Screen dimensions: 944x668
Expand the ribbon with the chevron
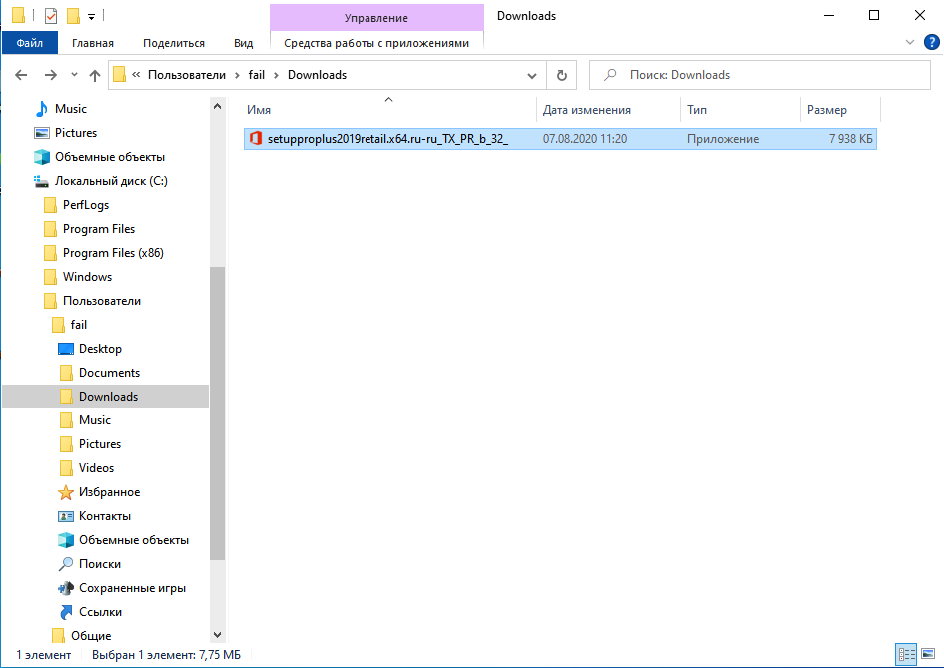click(x=910, y=42)
